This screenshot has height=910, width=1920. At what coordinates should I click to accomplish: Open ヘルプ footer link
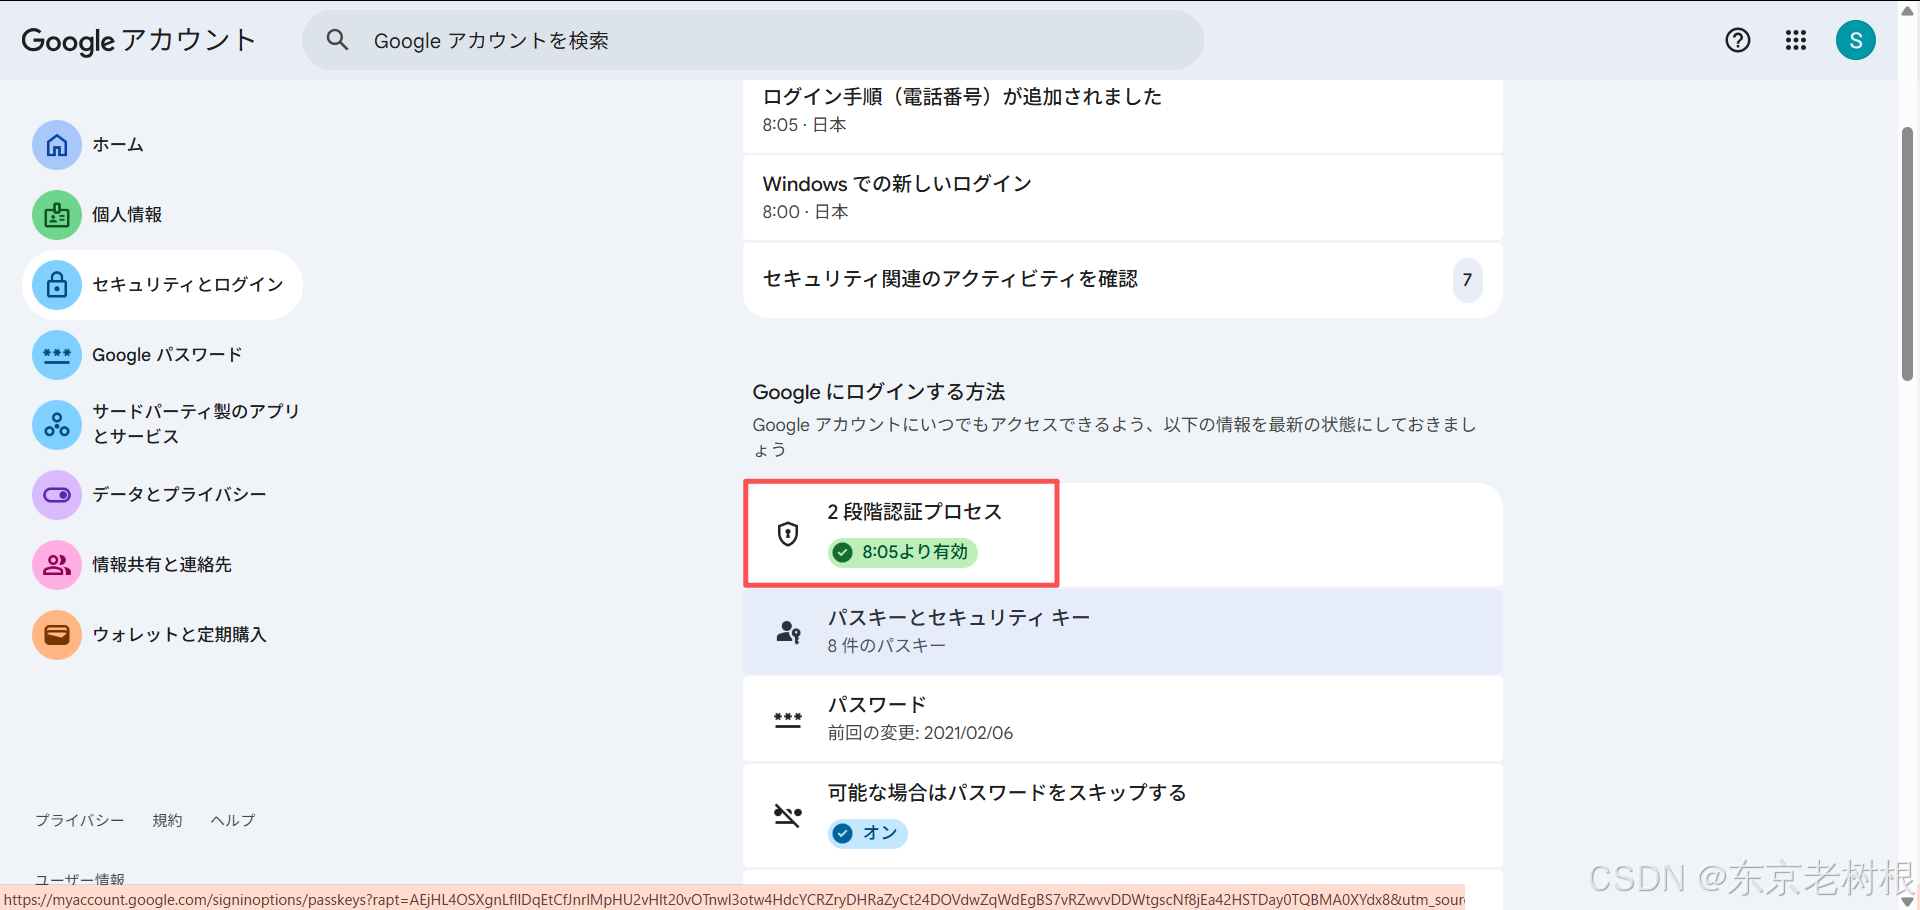coord(233,820)
